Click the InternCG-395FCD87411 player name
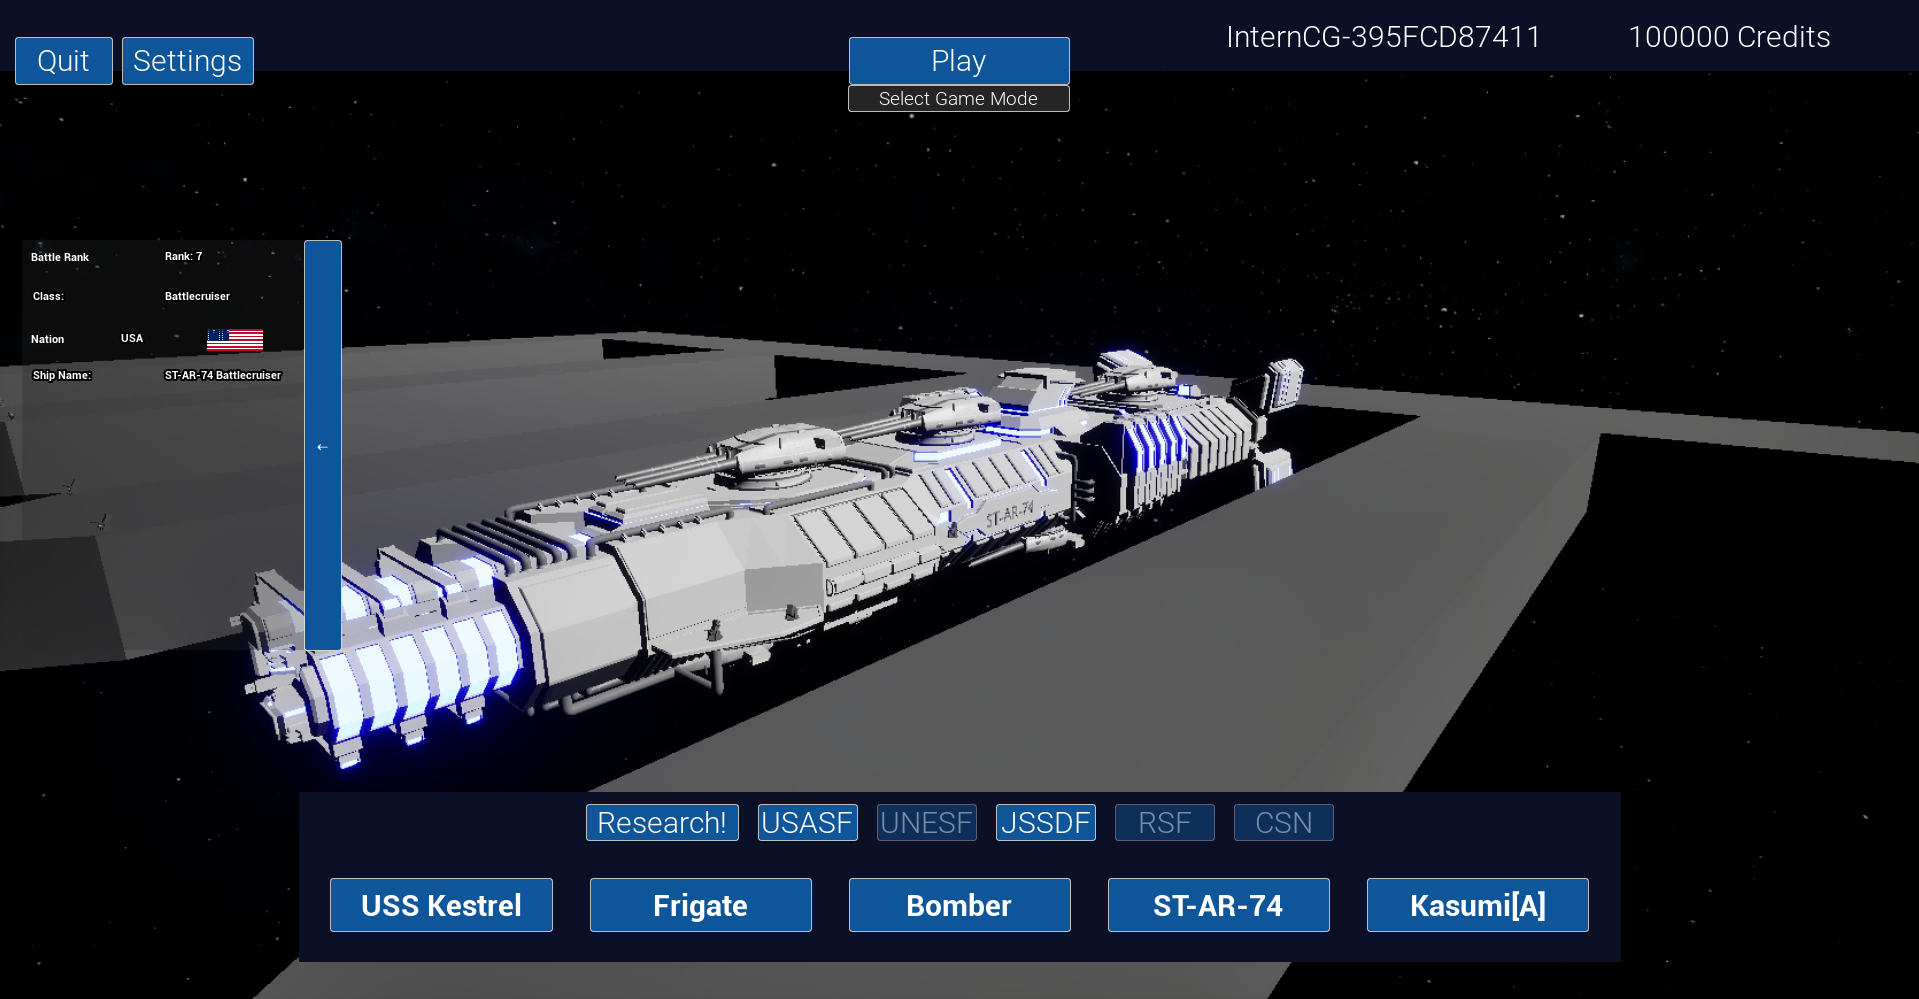Viewport: 1919px width, 999px height. click(x=1383, y=37)
